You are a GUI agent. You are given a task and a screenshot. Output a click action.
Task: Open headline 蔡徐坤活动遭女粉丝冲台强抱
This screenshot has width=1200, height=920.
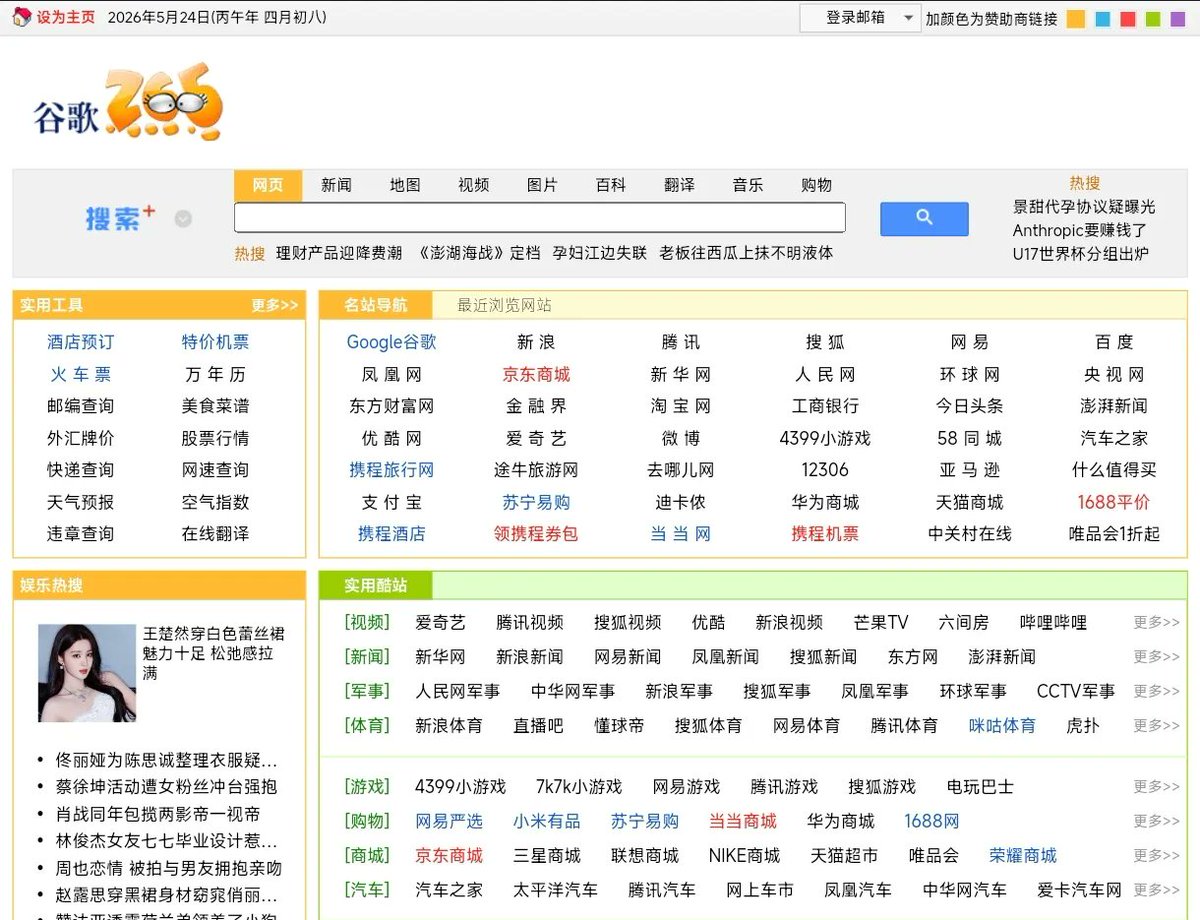coord(167,787)
